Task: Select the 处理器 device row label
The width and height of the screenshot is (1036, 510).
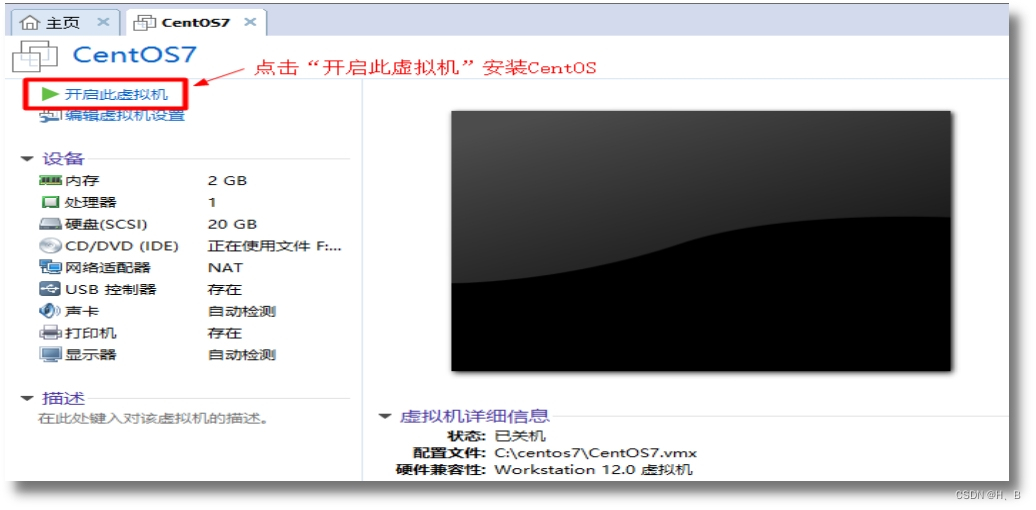Action: [x=91, y=202]
